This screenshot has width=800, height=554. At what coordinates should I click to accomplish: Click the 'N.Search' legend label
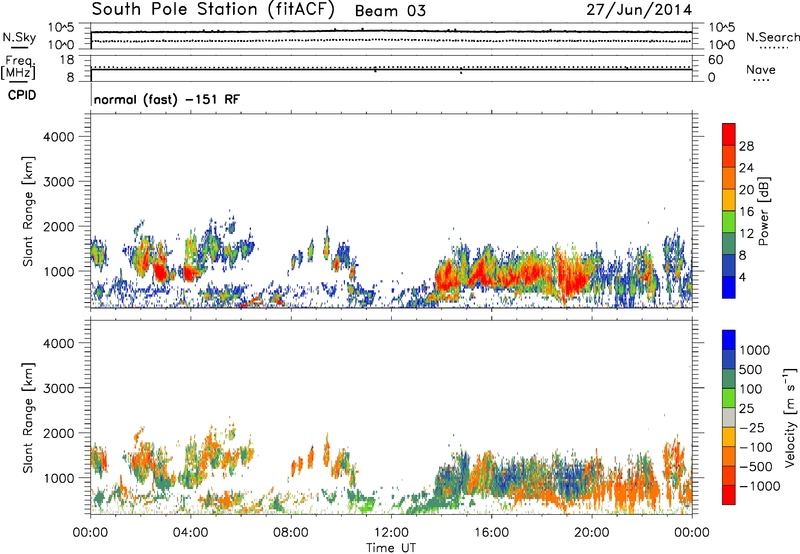[x=773, y=37]
